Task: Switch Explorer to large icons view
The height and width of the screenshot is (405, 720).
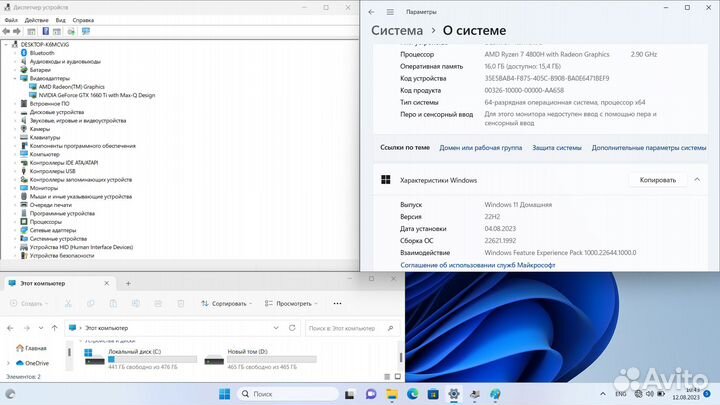Action: 398,377
